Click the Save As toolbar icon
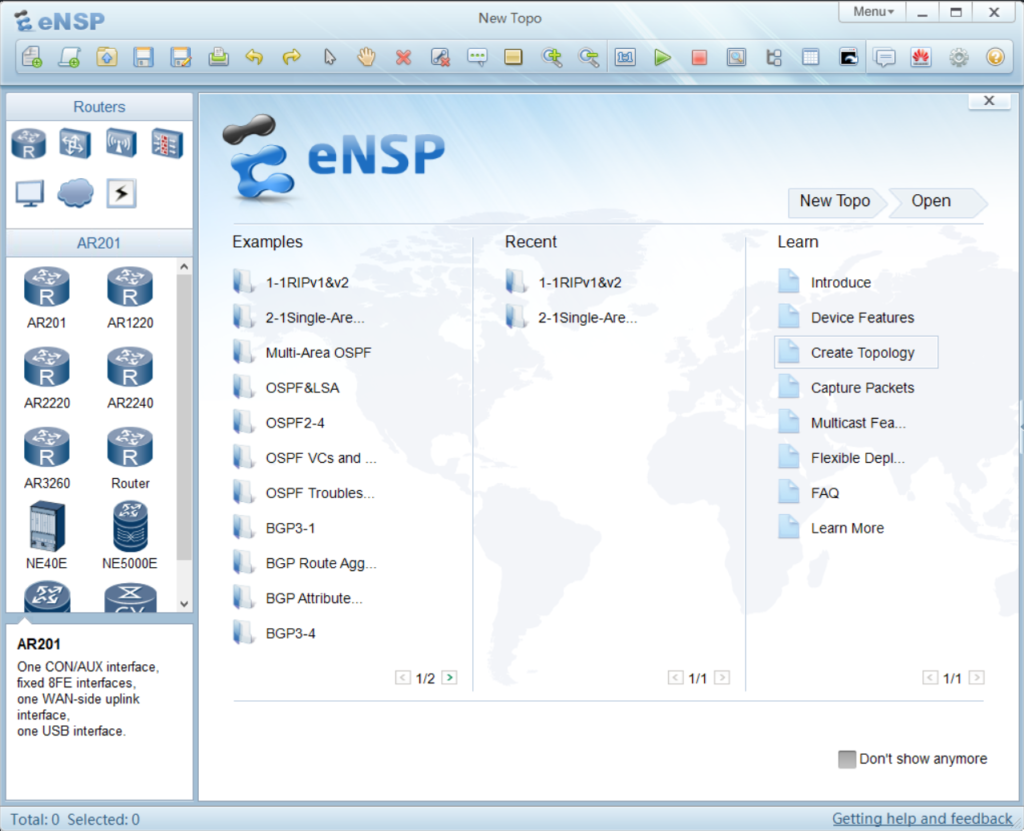This screenshot has height=831, width=1024. tap(180, 57)
